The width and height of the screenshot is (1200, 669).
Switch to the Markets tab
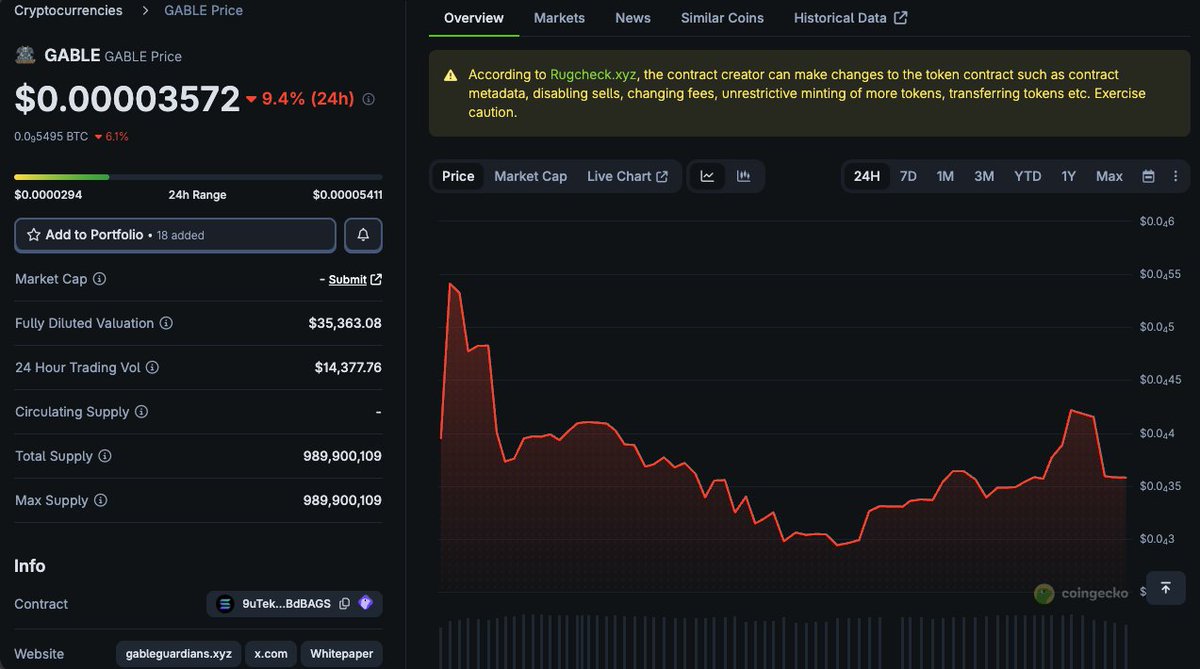tap(559, 18)
